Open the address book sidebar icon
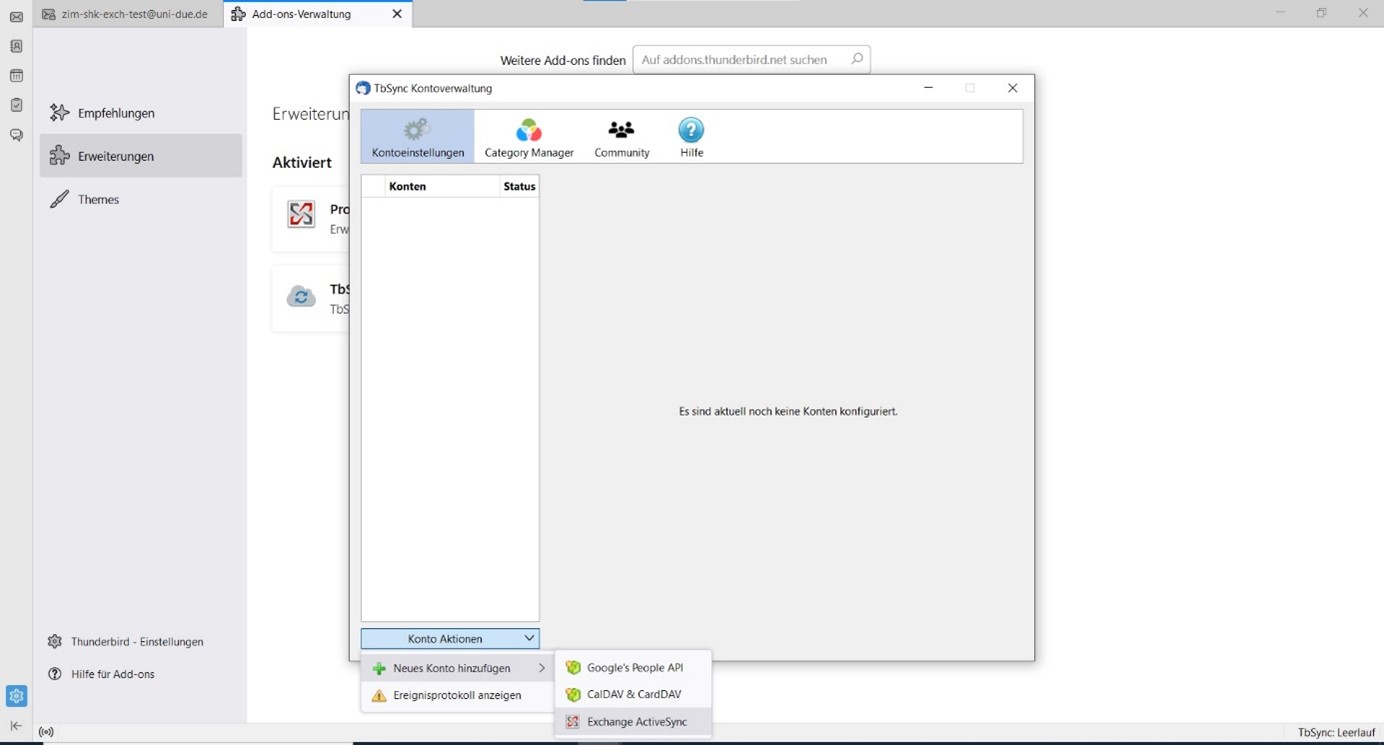 (x=16, y=46)
